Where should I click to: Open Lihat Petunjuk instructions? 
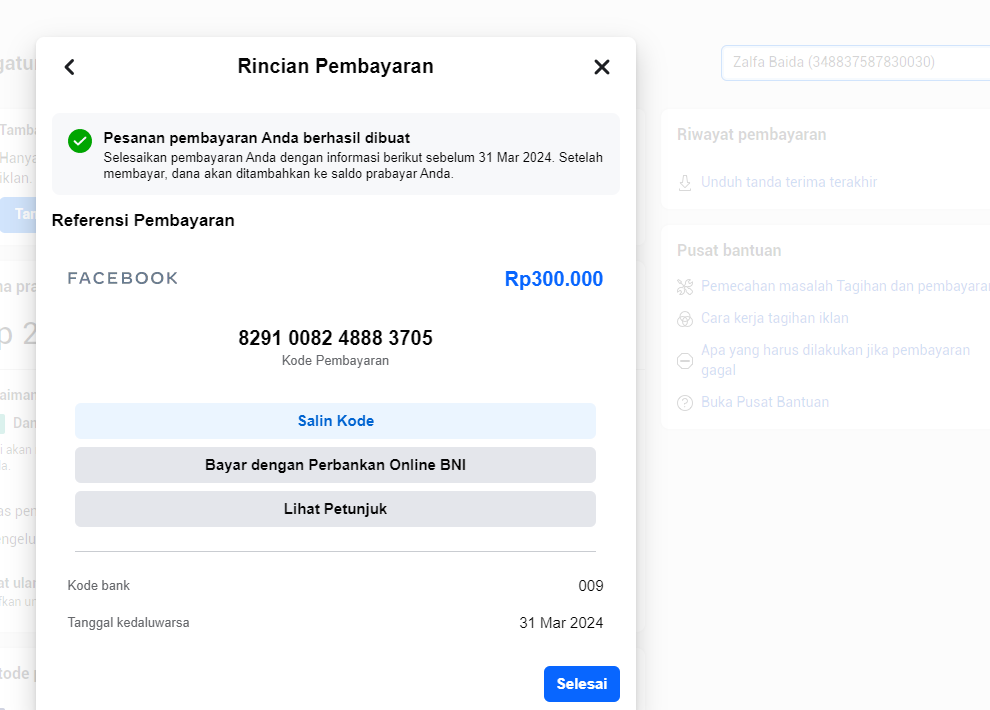pos(335,509)
